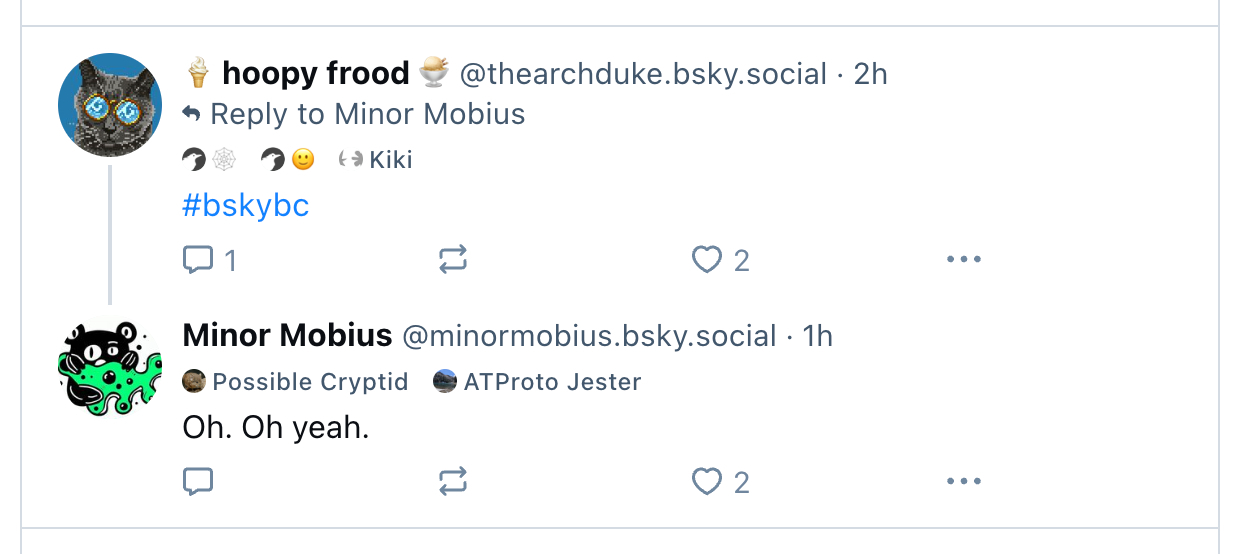Open the #bskybc hashtag
This screenshot has height=554, width=1246.
coord(246,206)
